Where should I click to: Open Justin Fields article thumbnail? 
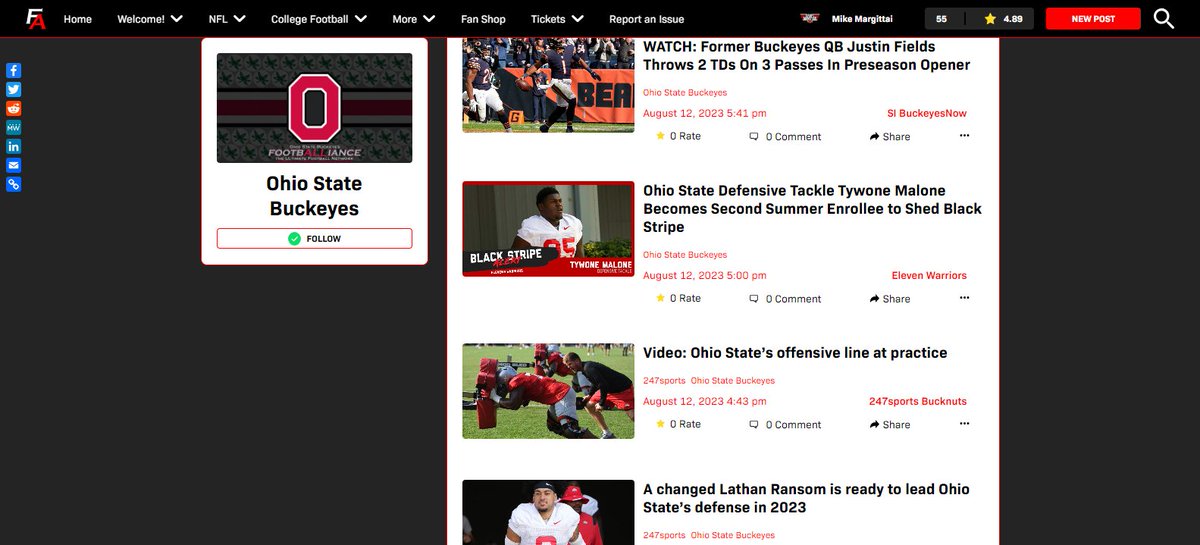click(548, 85)
